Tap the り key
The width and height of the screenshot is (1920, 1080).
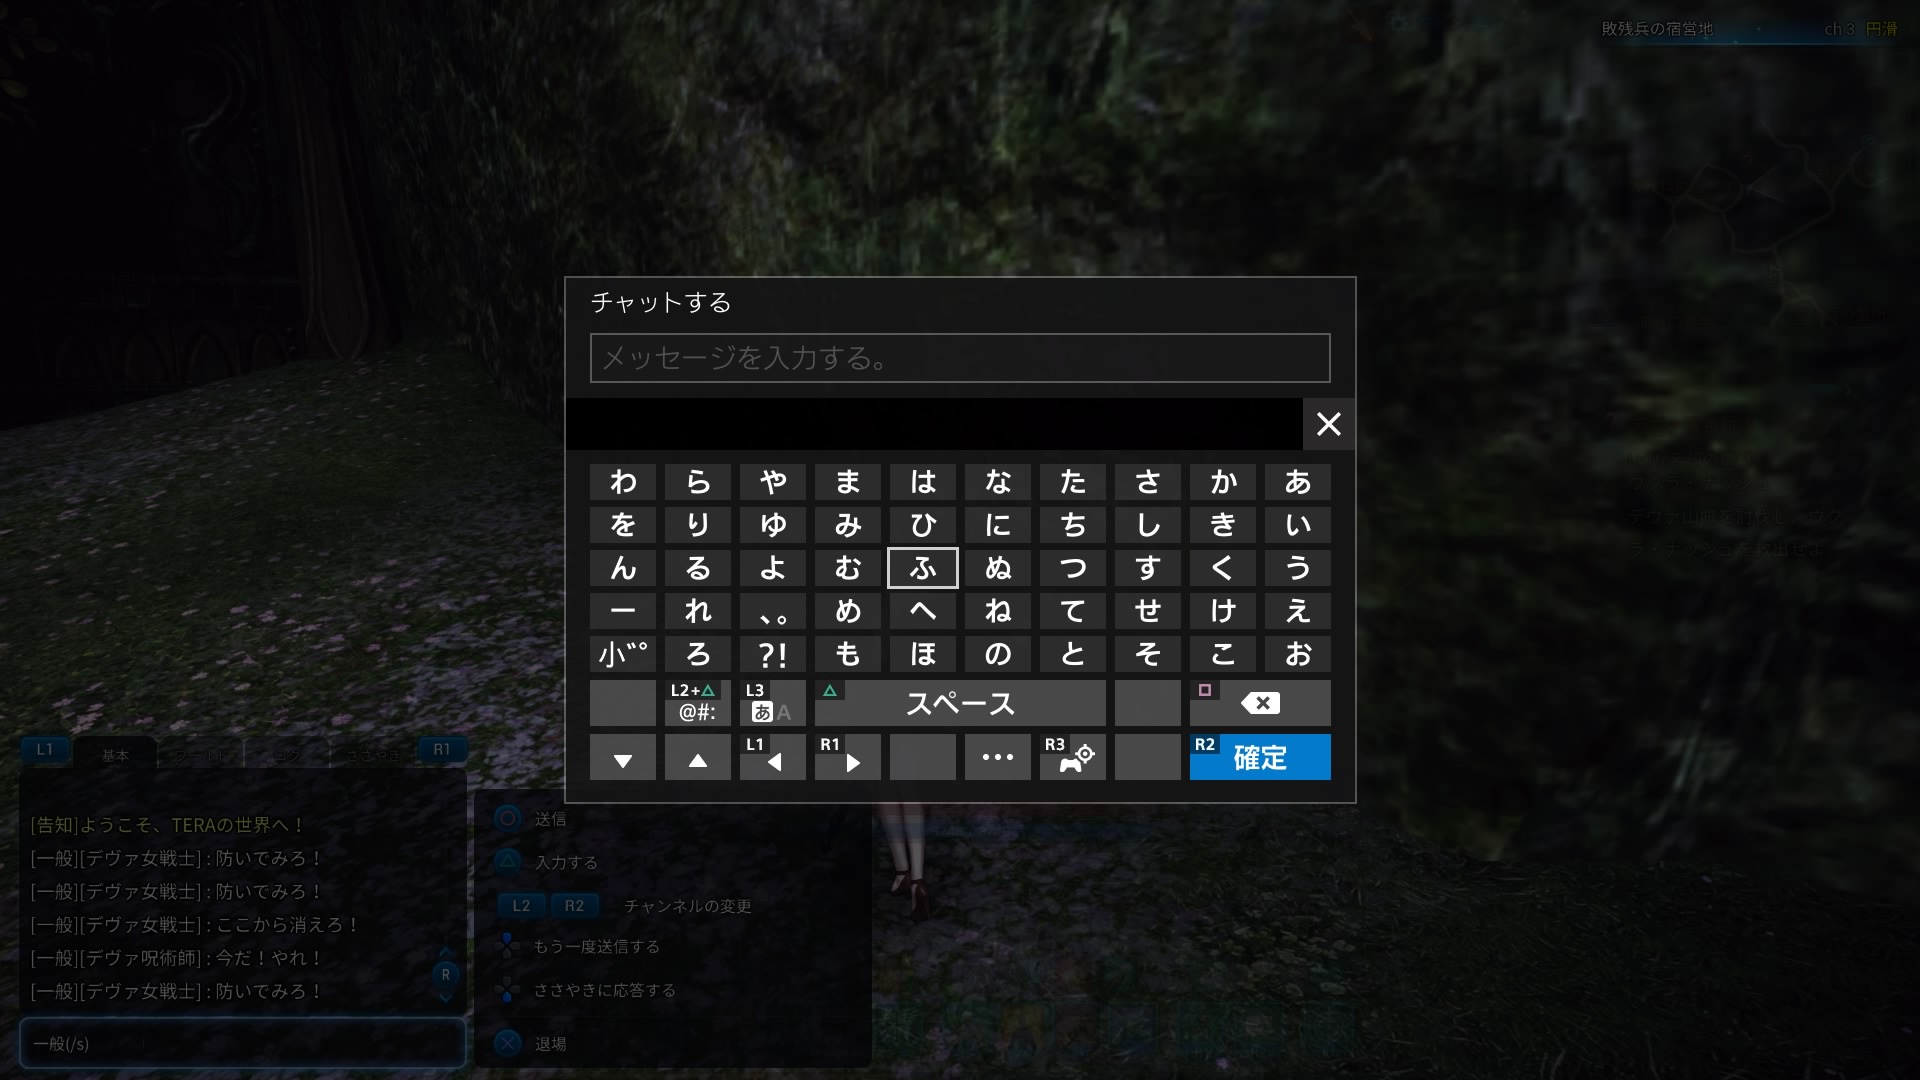click(698, 525)
